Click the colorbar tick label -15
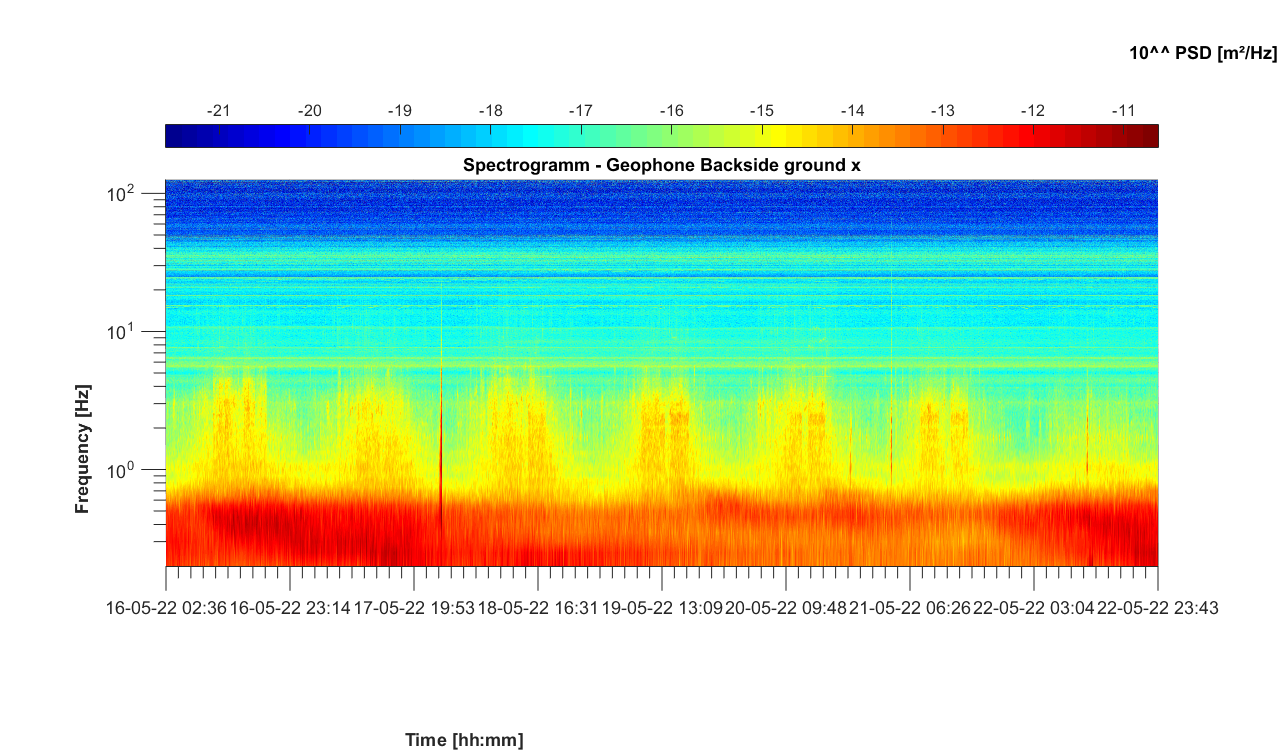The image size is (1280, 750). [762, 111]
